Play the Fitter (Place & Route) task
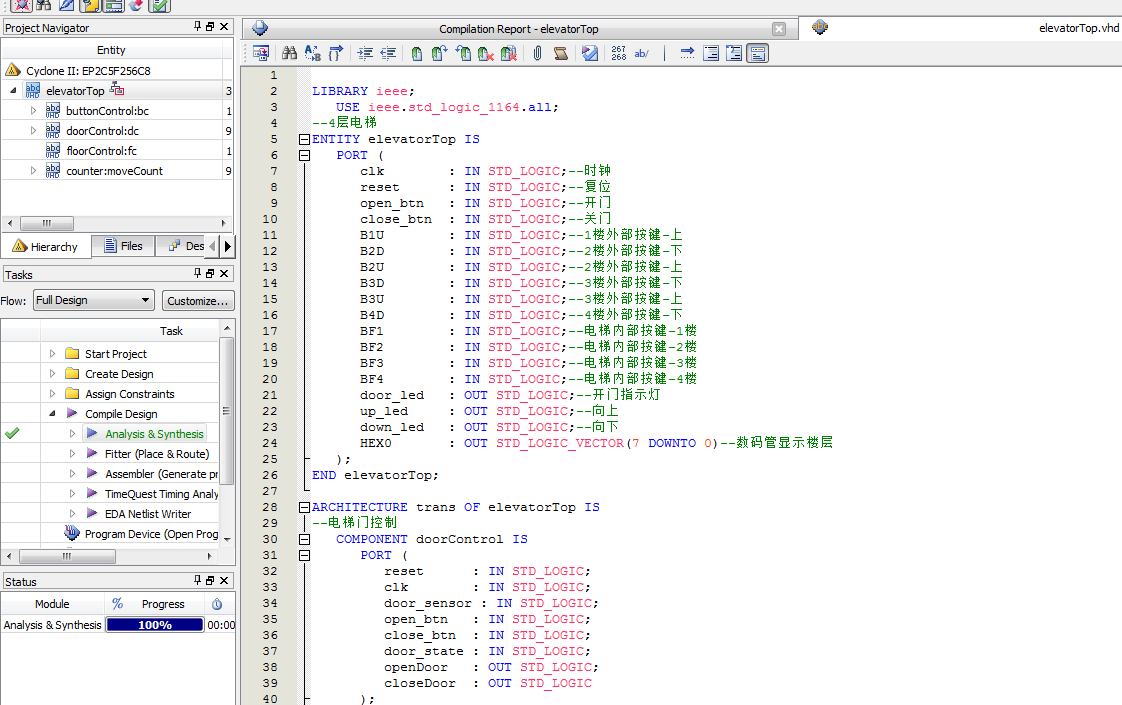This screenshot has height=705, width=1122. coord(92,454)
